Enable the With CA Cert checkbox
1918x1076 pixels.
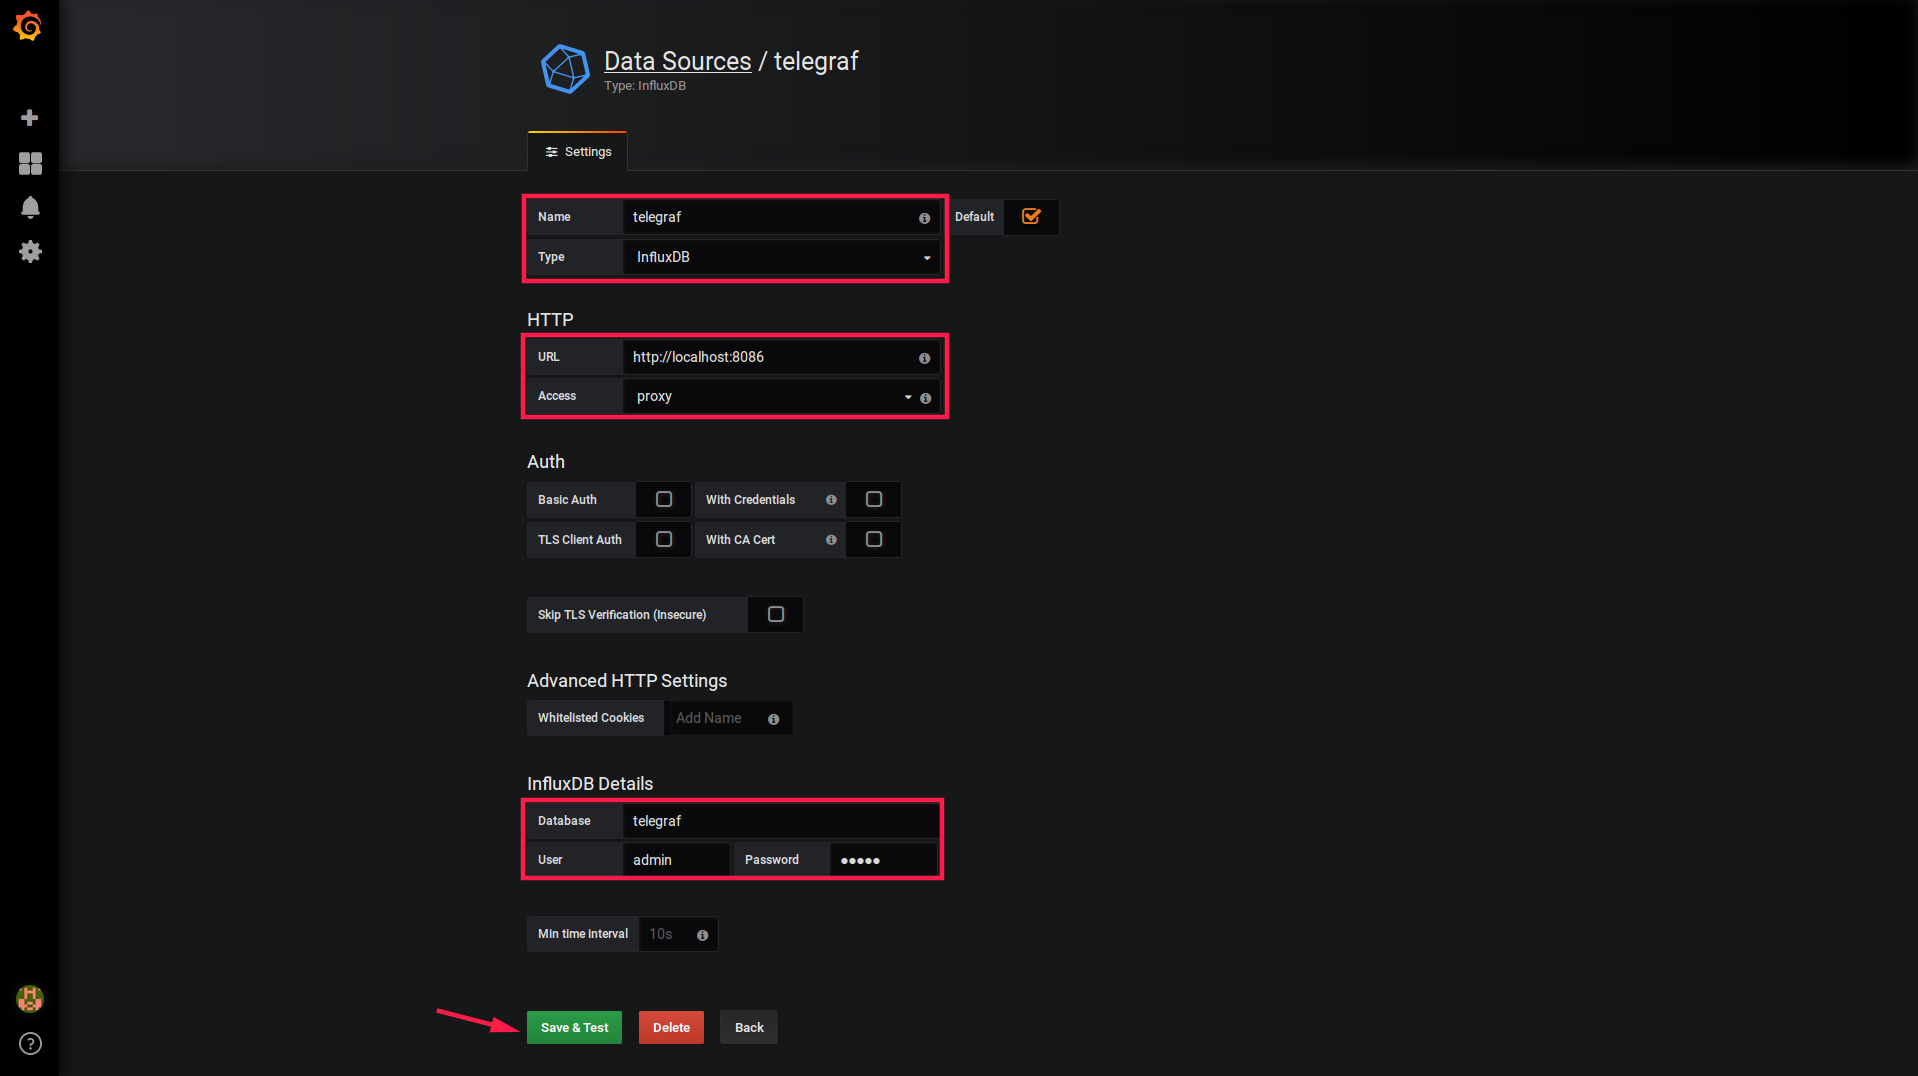pyautogui.click(x=873, y=539)
